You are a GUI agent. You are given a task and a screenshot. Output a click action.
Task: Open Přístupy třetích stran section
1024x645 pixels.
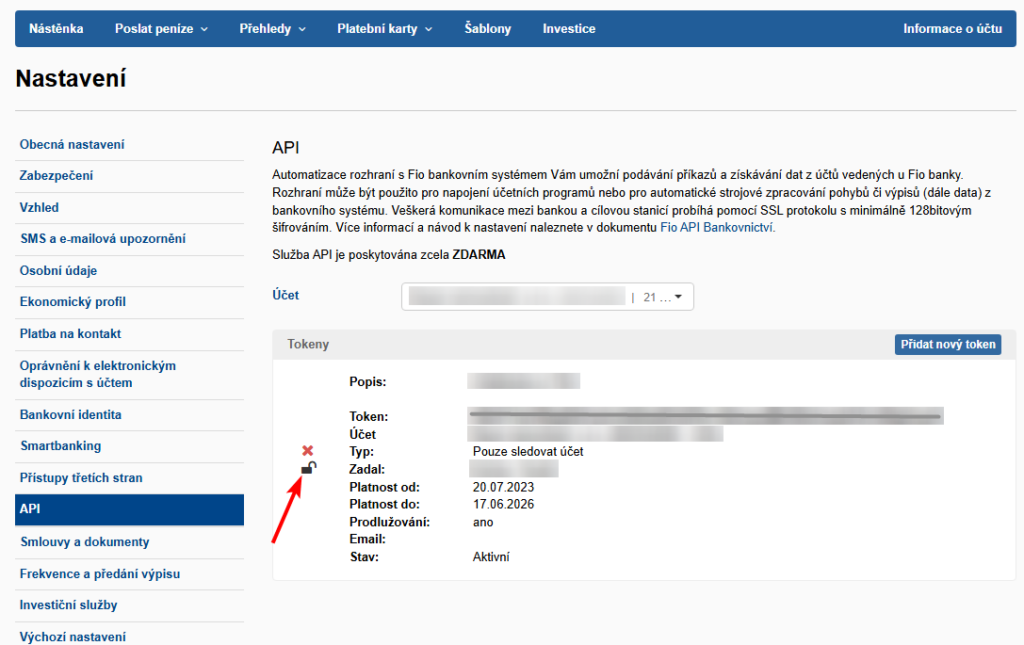(81, 478)
